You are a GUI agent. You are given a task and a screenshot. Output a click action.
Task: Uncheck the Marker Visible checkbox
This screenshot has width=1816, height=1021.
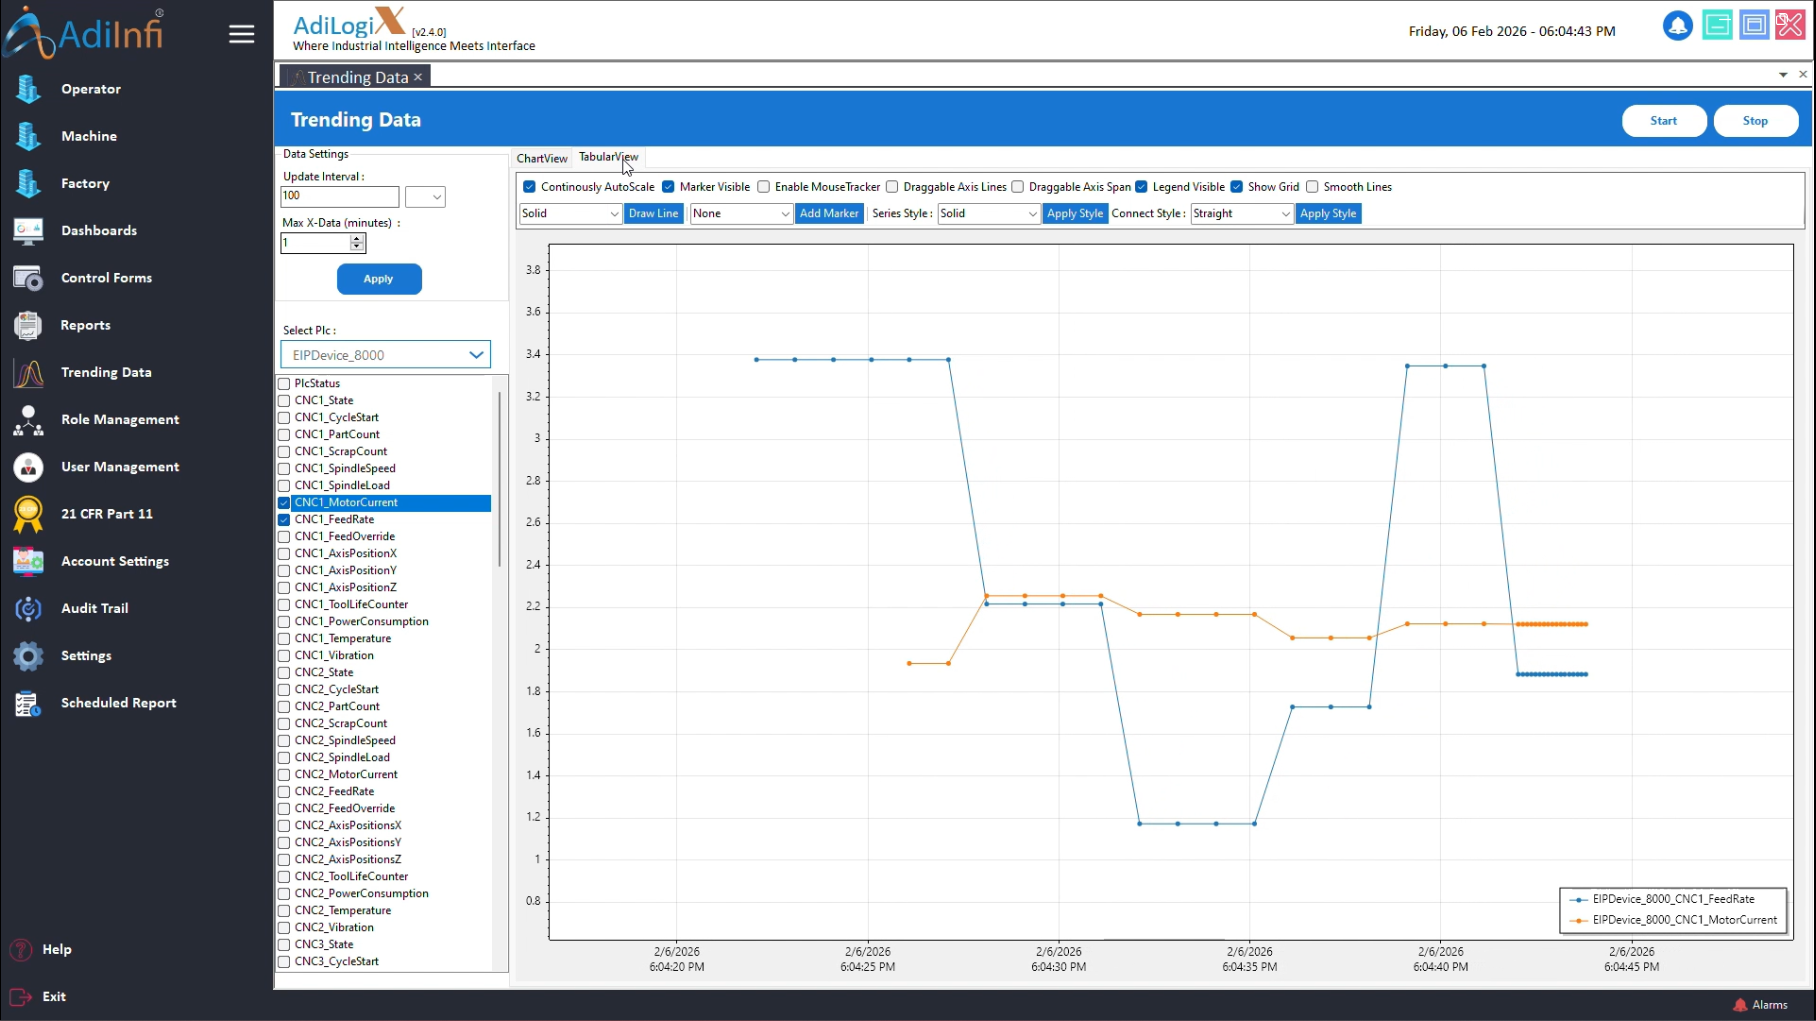(668, 187)
